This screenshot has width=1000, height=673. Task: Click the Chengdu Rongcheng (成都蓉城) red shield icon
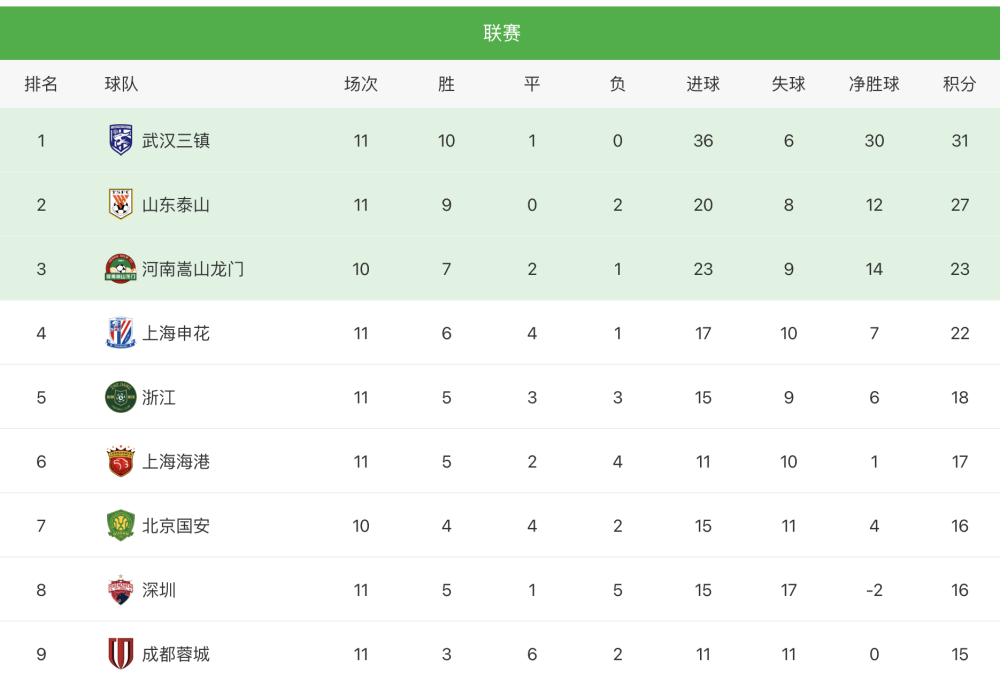point(121,653)
